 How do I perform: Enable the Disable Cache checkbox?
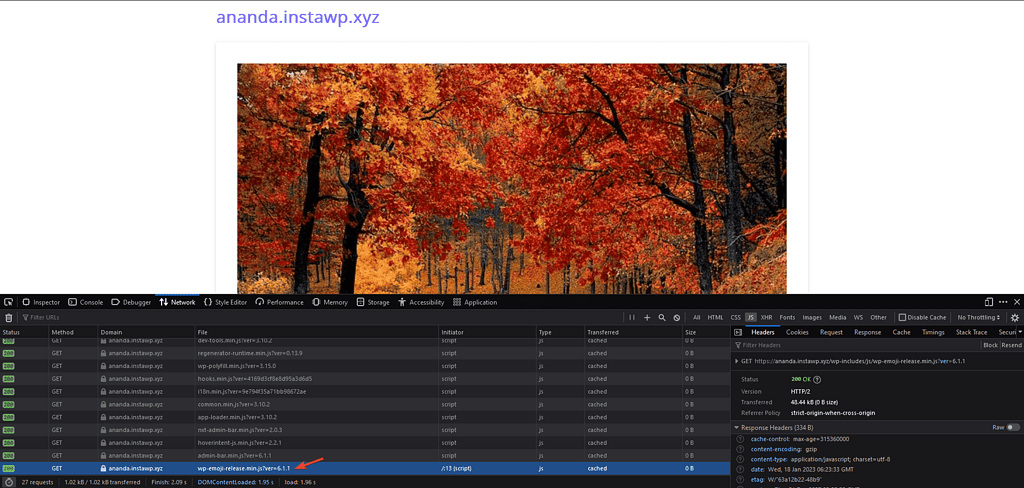[x=902, y=317]
